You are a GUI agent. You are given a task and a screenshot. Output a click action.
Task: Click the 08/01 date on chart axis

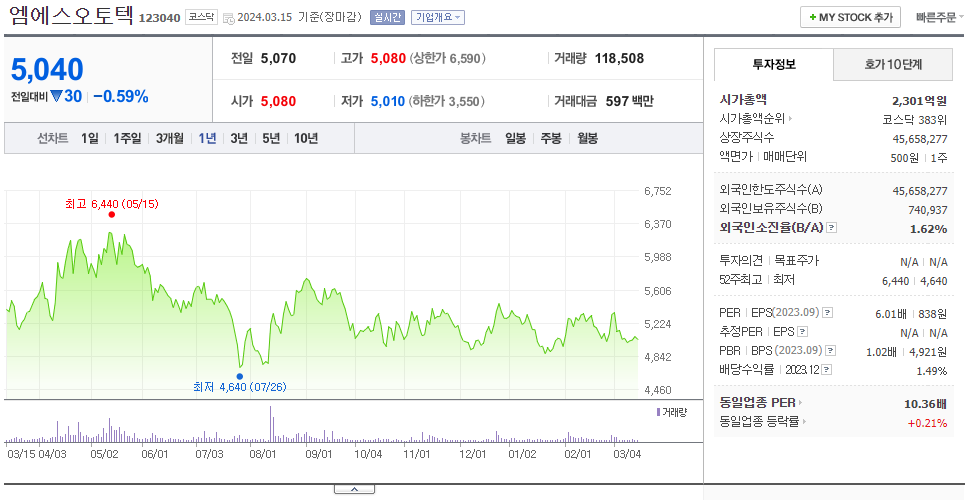tap(262, 454)
